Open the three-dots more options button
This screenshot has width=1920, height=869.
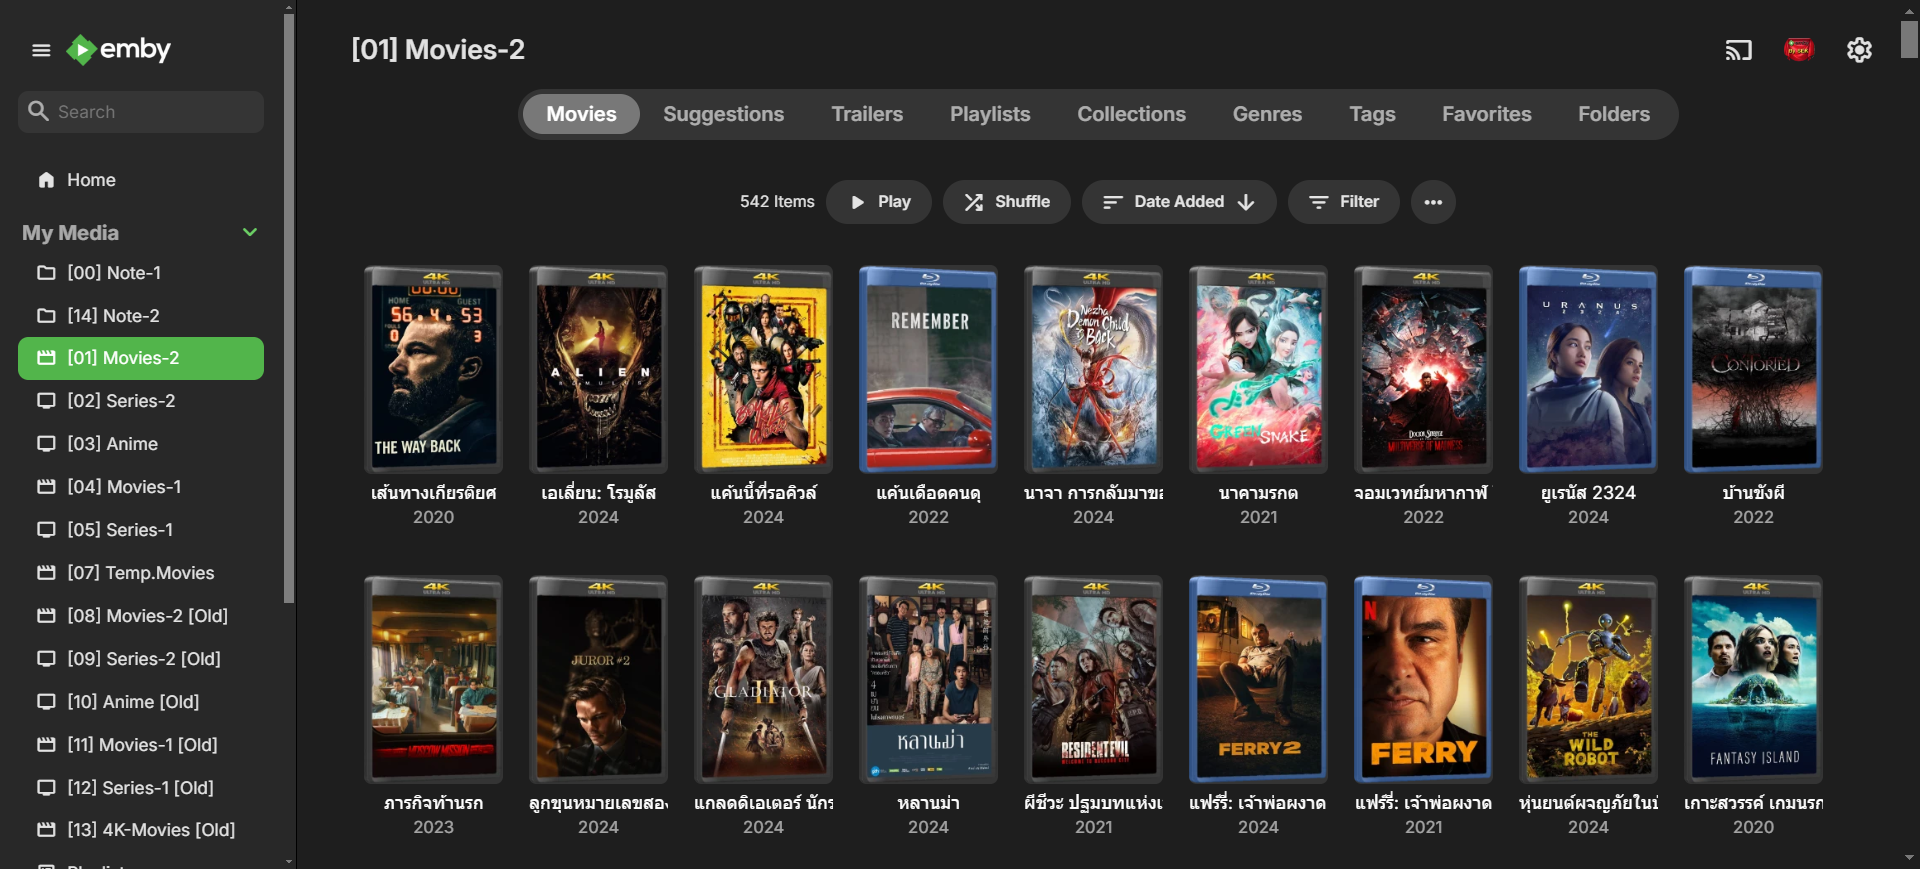point(1433,202)
